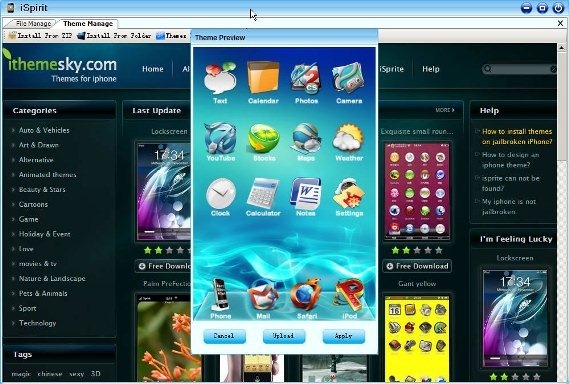Open How to install themes help link
This screenshot has height=384, width=569.
(x=517, y=136)
